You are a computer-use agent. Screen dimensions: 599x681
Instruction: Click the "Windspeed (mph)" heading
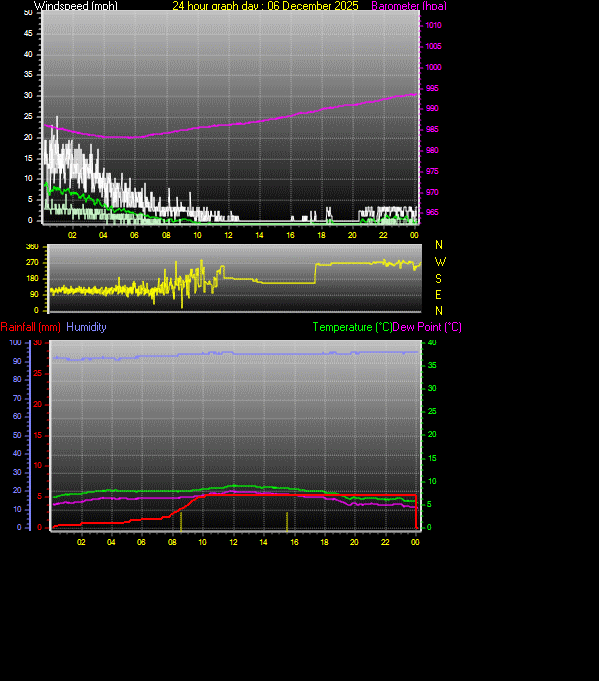pyautogui.click(x=76, y=6)
